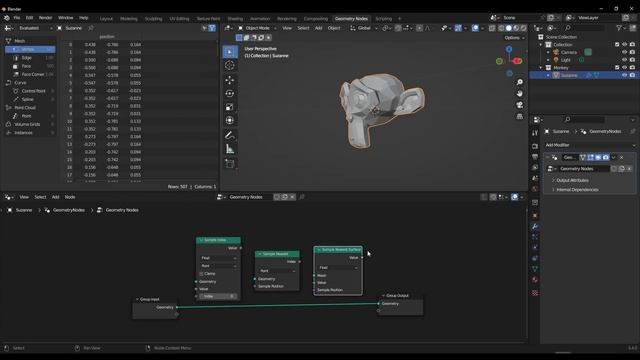The image size is (640, 360).
Task: Open the Material properties tab
Action: (535, 280)
